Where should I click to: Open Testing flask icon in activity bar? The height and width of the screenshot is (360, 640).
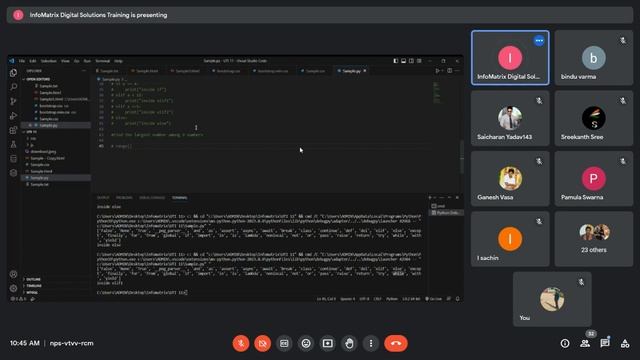[x=13, y=144]
